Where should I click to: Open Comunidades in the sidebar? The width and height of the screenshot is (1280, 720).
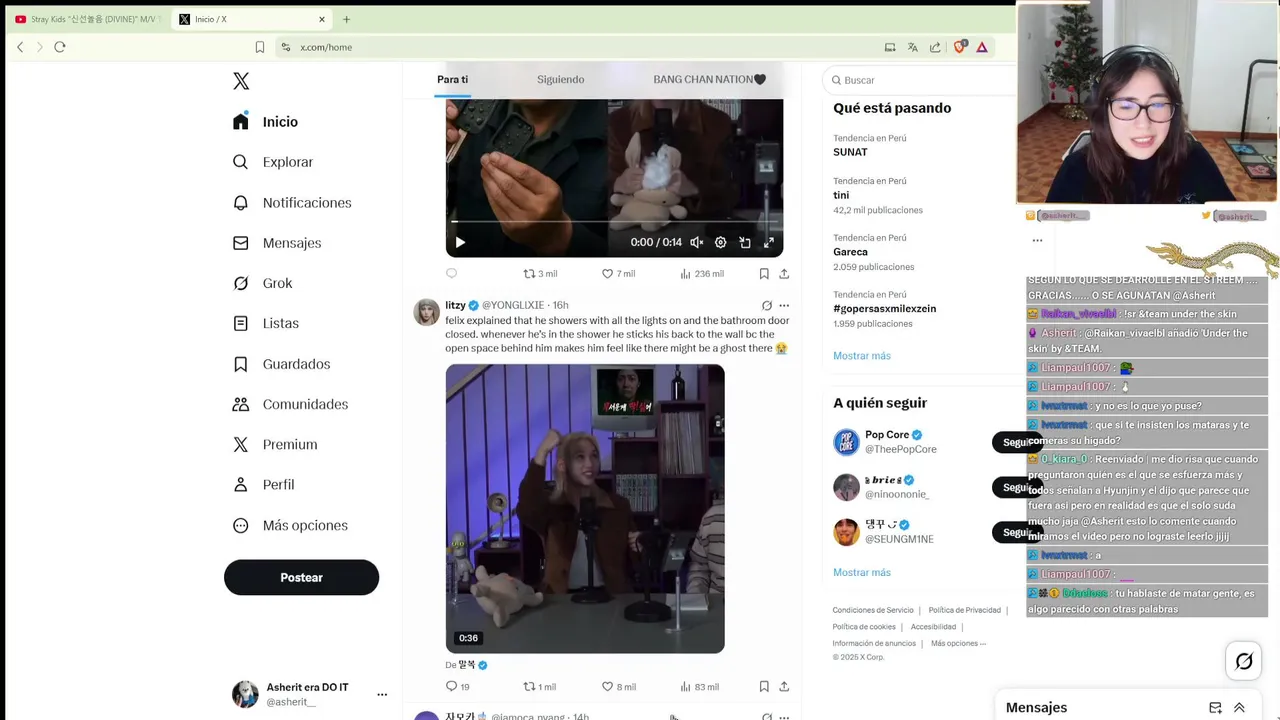click(x=290, y=404)
